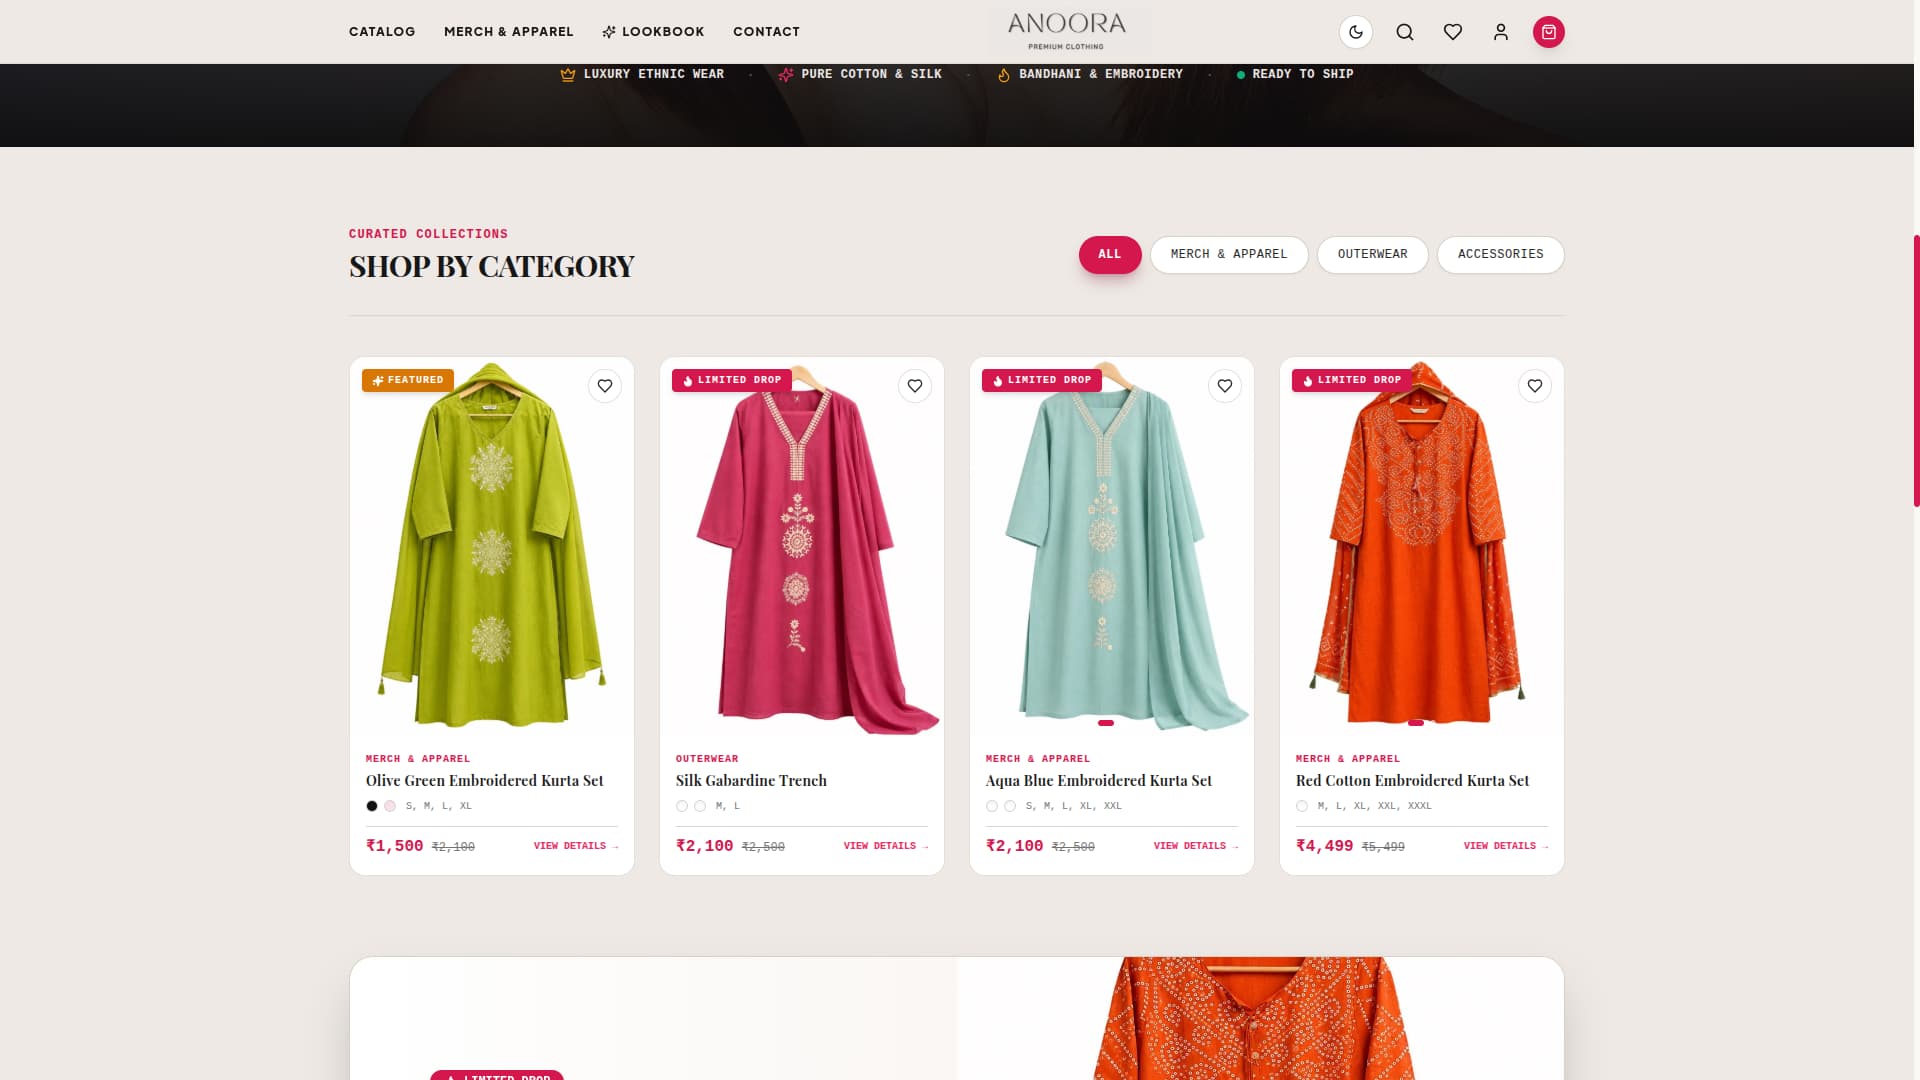This screenshot has height=1080, width=1920.
Task: Open Olive Green Embroidered Kurta Set title
Action: click(485, 781)
